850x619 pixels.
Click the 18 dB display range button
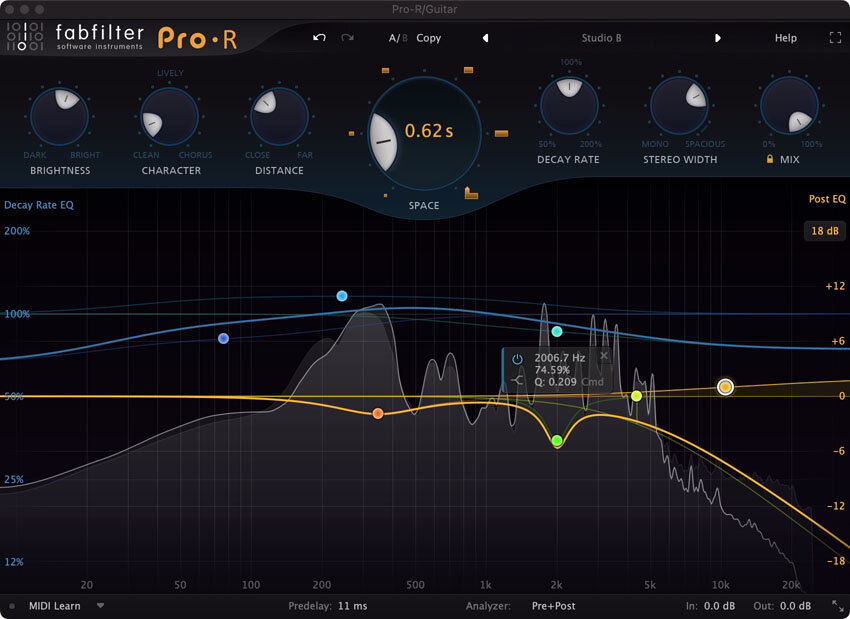coord(824,230)
